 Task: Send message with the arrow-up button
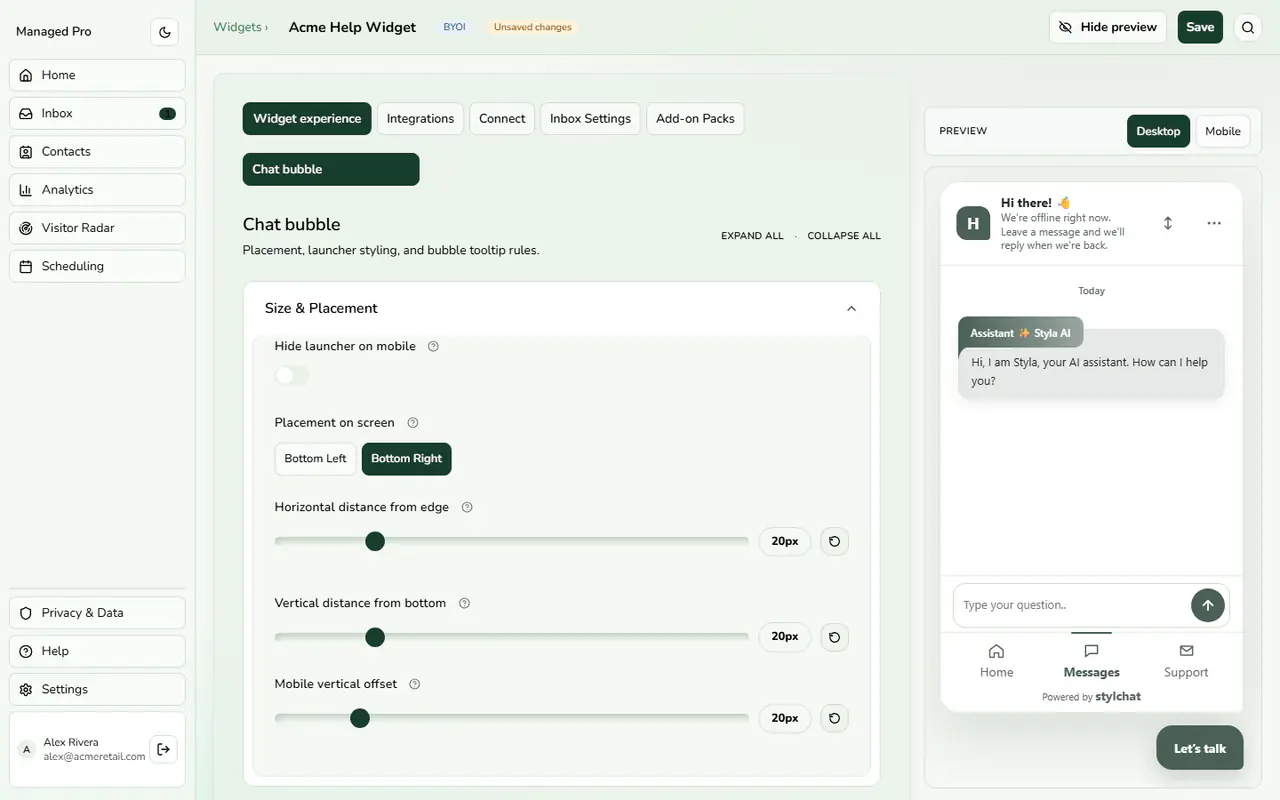coord(1207,605)
